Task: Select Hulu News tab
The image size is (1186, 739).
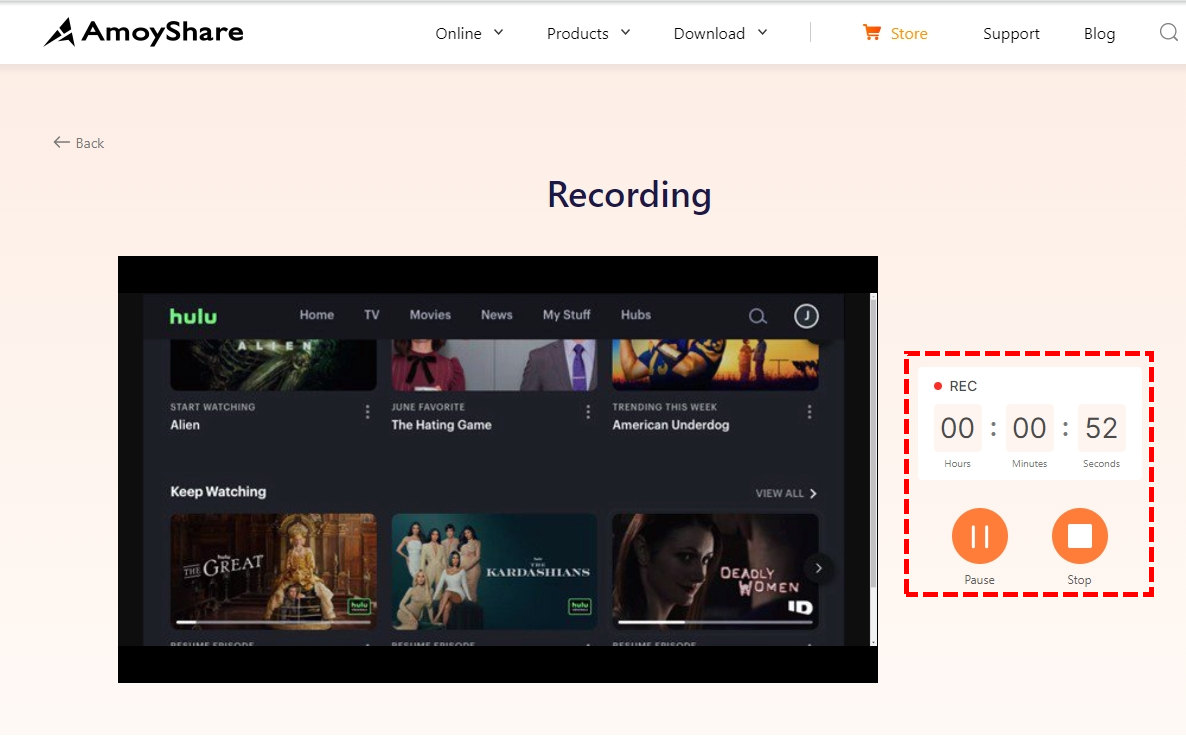Action: [x=496, y=315]
